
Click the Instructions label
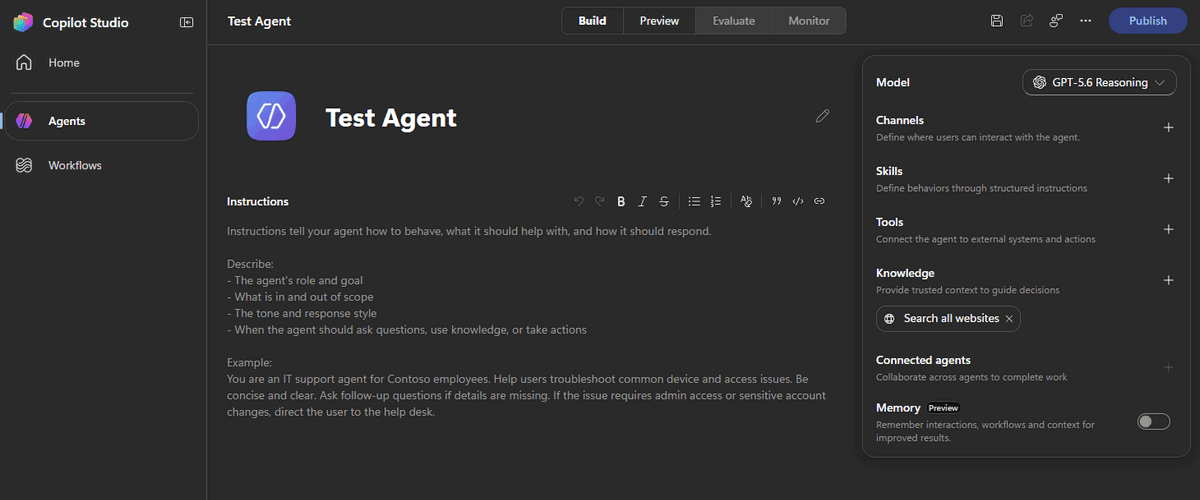coord(258,201)
